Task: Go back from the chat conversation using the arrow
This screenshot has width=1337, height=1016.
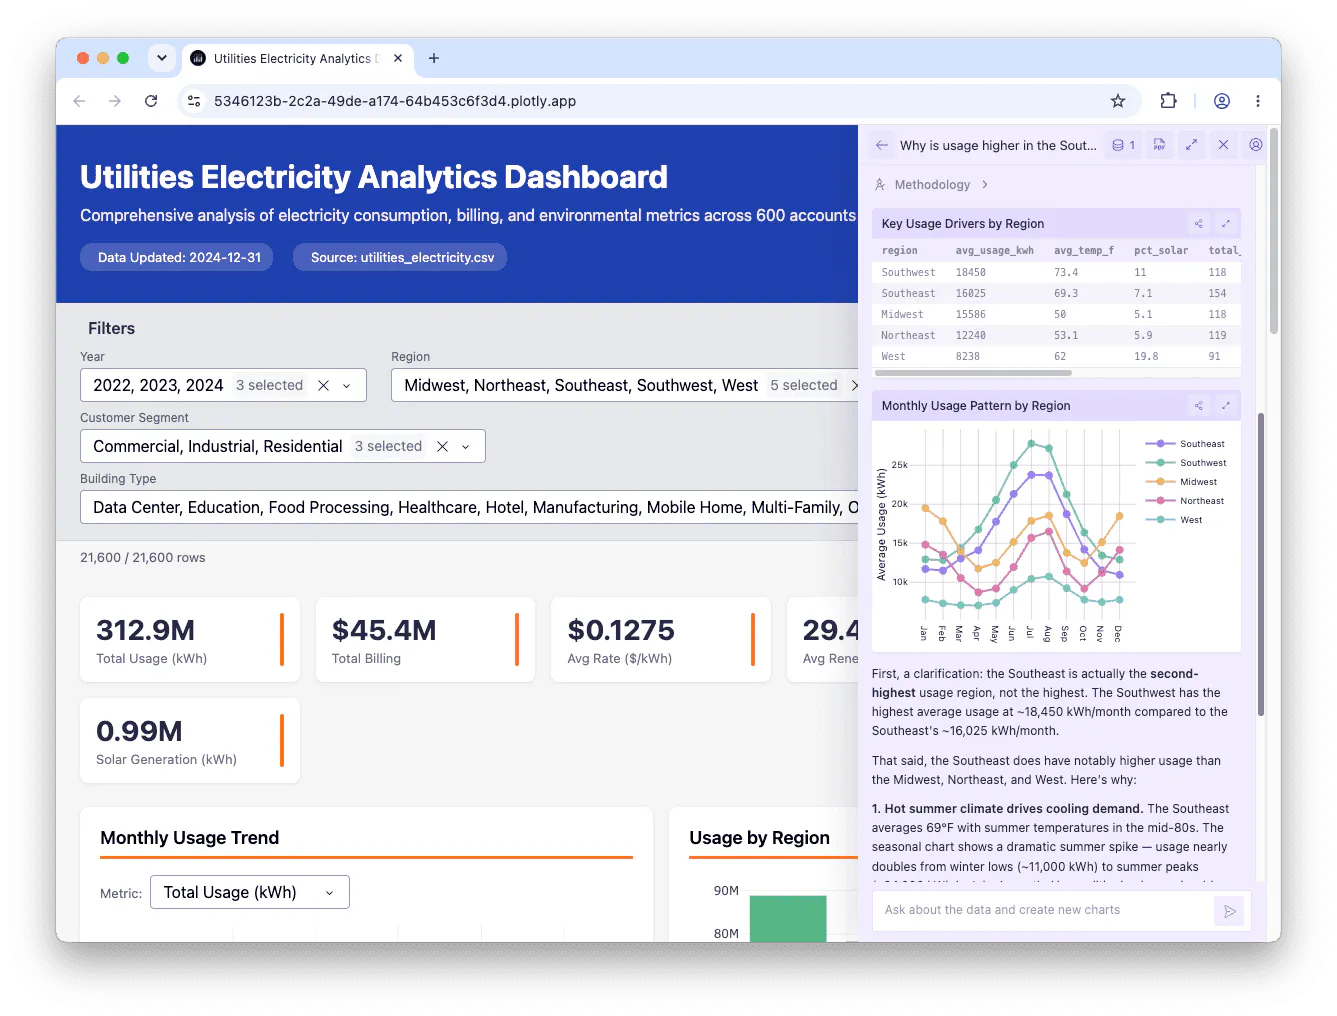Action: [881, 145]
